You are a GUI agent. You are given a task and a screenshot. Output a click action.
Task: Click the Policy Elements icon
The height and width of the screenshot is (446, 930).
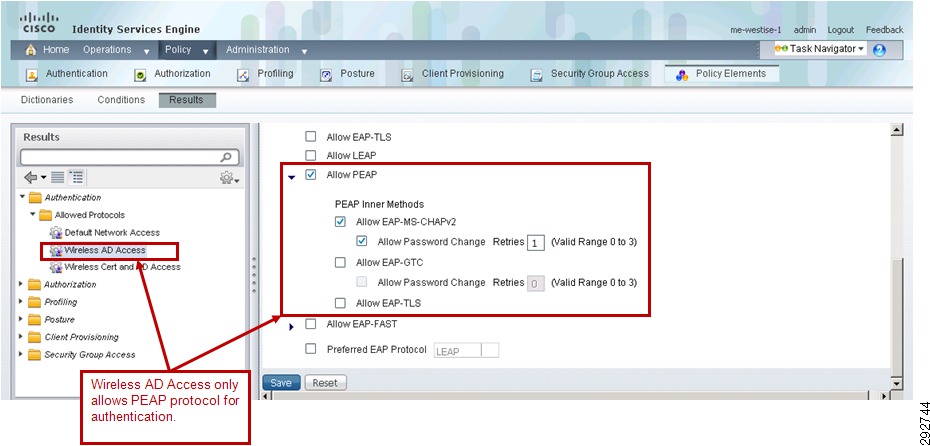(x=682, y=75)
